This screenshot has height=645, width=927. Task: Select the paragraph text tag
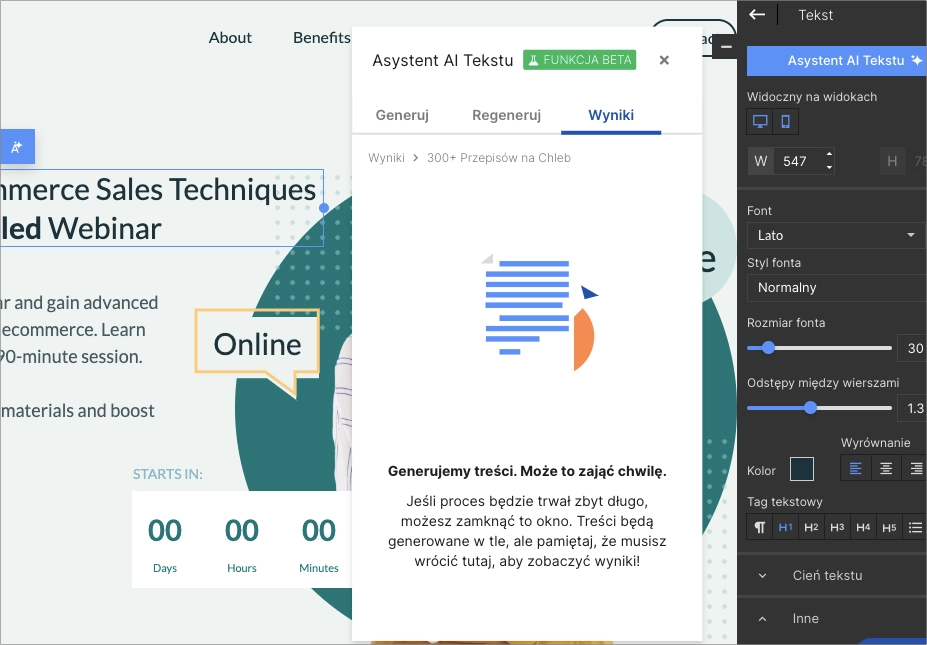(760, 527)
